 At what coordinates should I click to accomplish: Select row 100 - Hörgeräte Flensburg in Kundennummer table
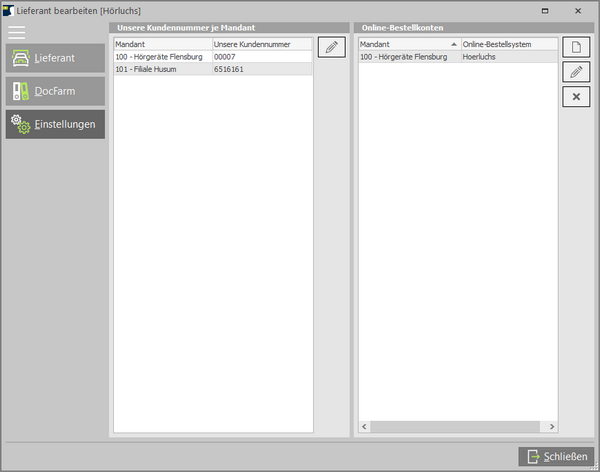tap(162, 57)
